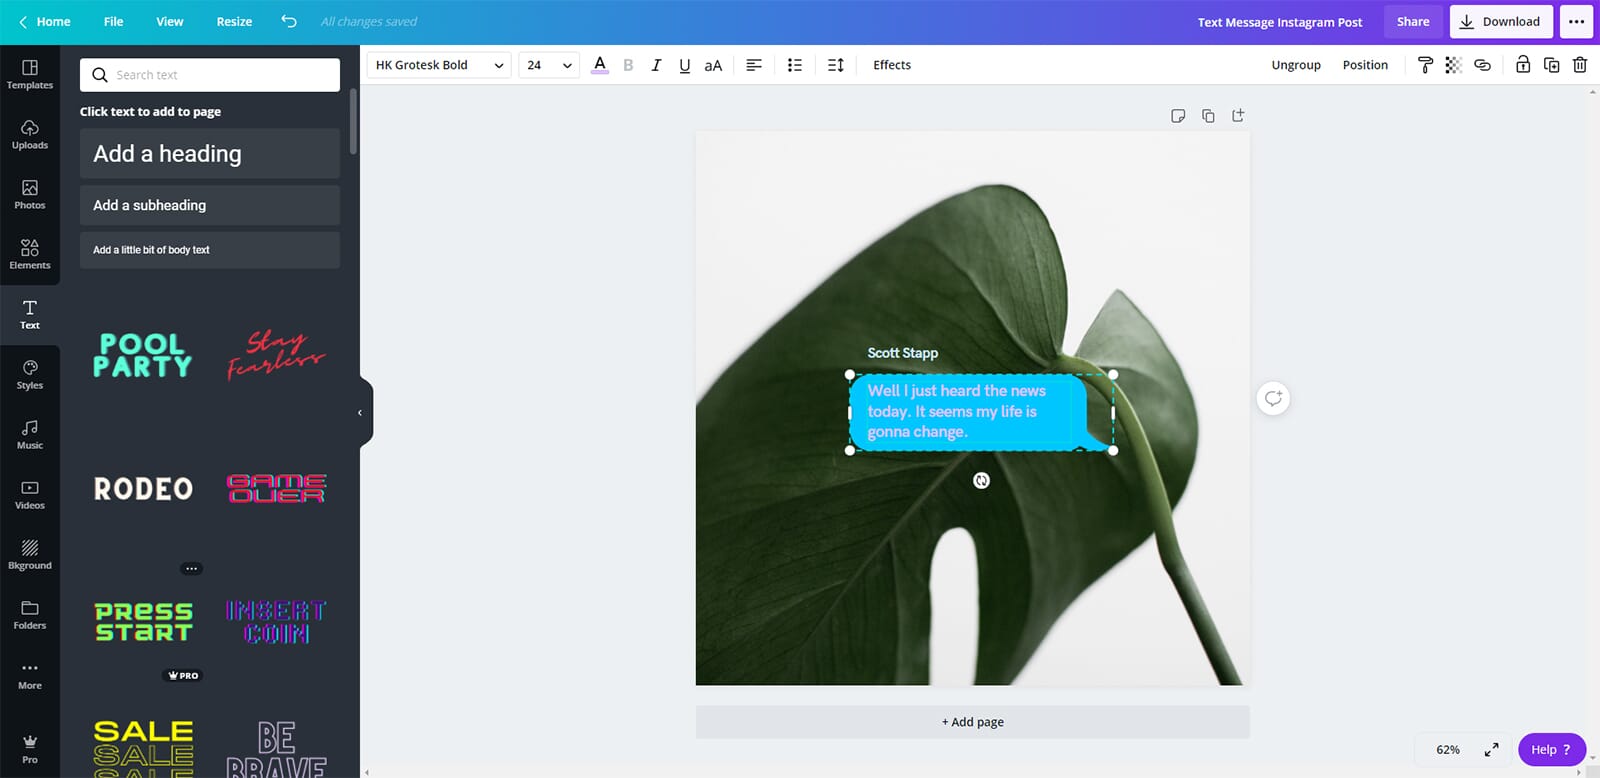Toggle underline formatting

[x=685, y=65]
